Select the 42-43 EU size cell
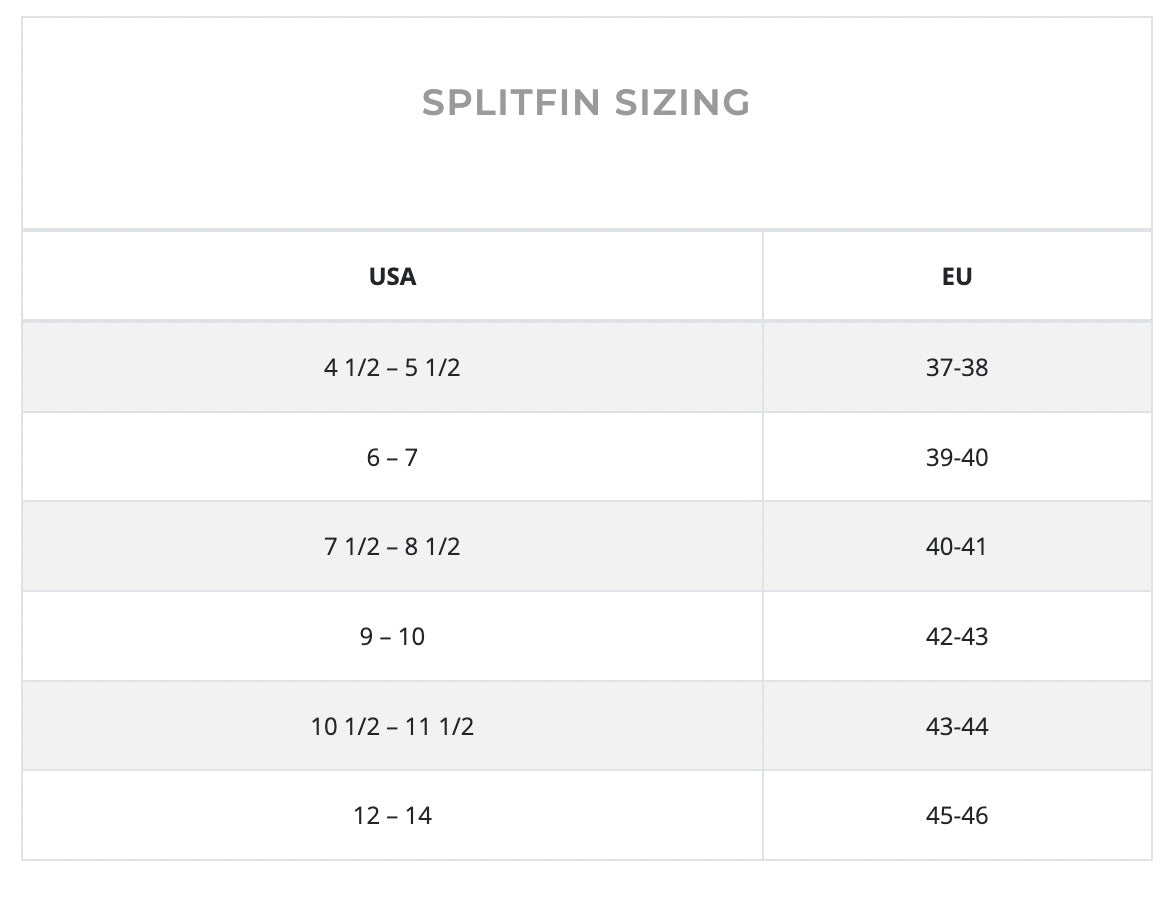Viewport: 1170px width, 900px height. 957,636
